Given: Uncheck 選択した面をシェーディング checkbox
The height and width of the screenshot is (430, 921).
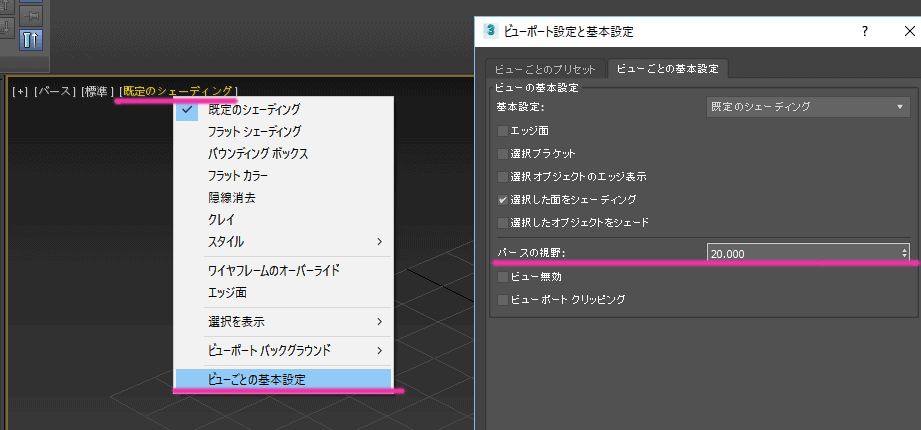Looking at the screenshot, I should [502, 200].
